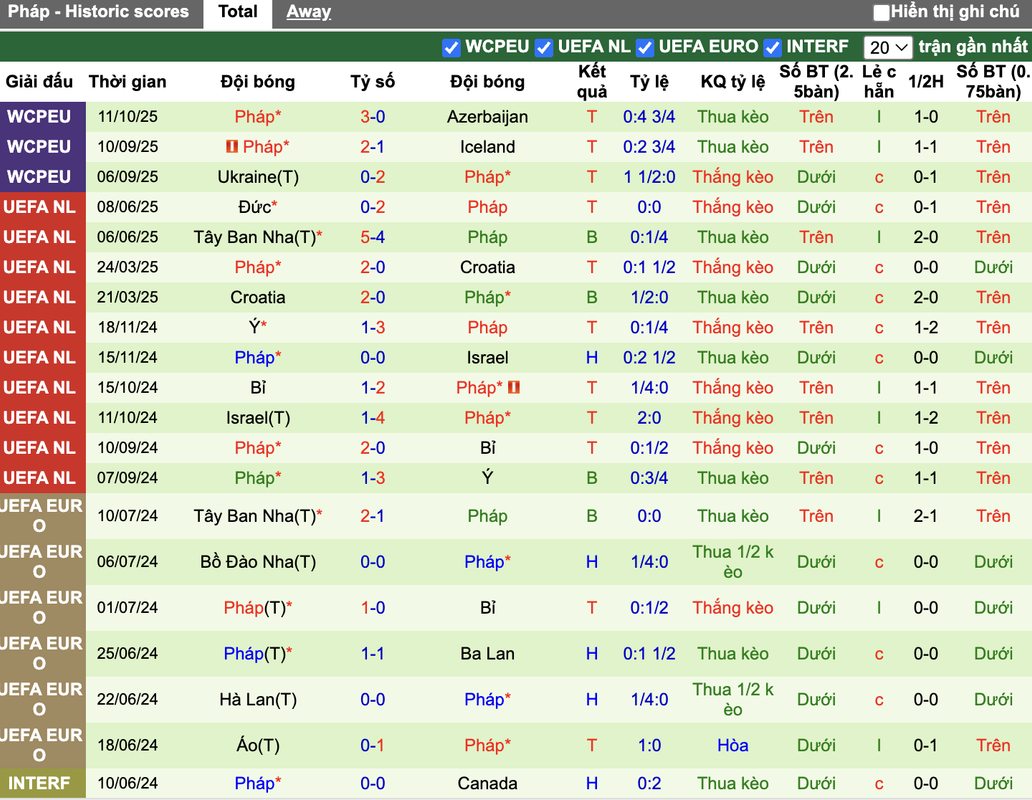Click Croatia team on 21/03/25 row
Image resolution: width=1032 pixels, height=800 pixels.
(258, 297)
